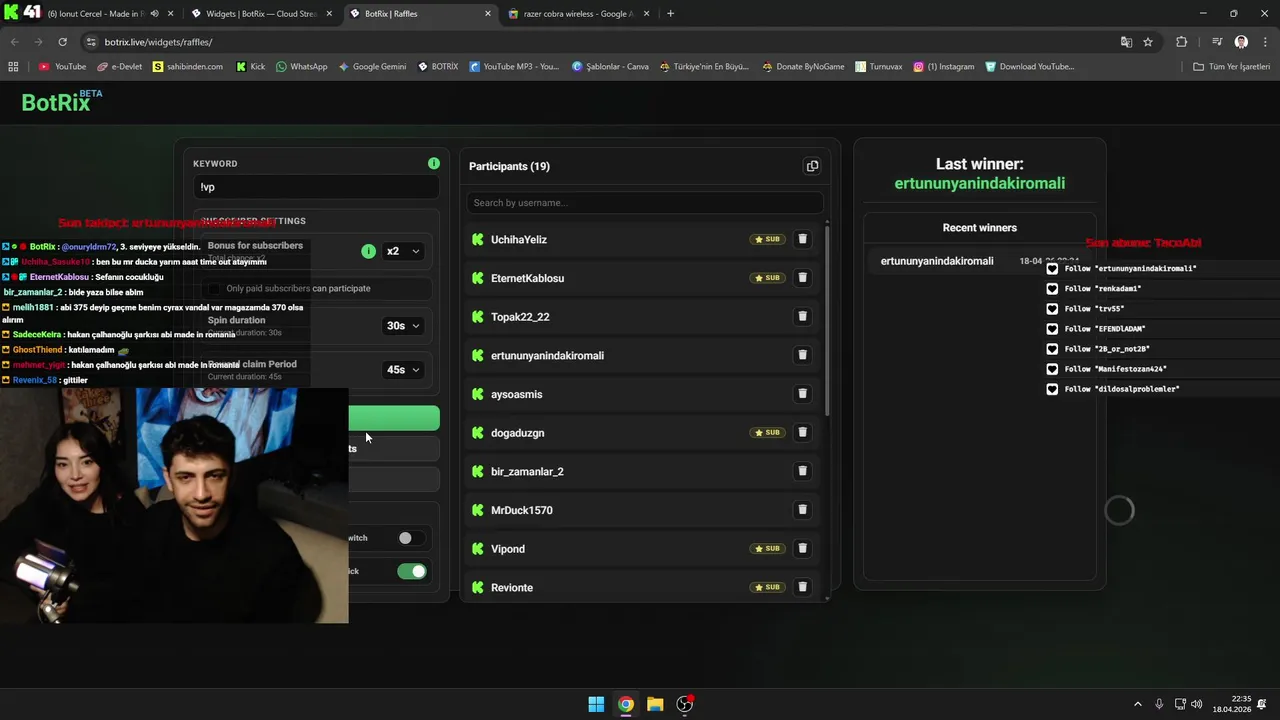
Task: Mute the Ionut Cercel tab audio
Action: coord(154,14)
